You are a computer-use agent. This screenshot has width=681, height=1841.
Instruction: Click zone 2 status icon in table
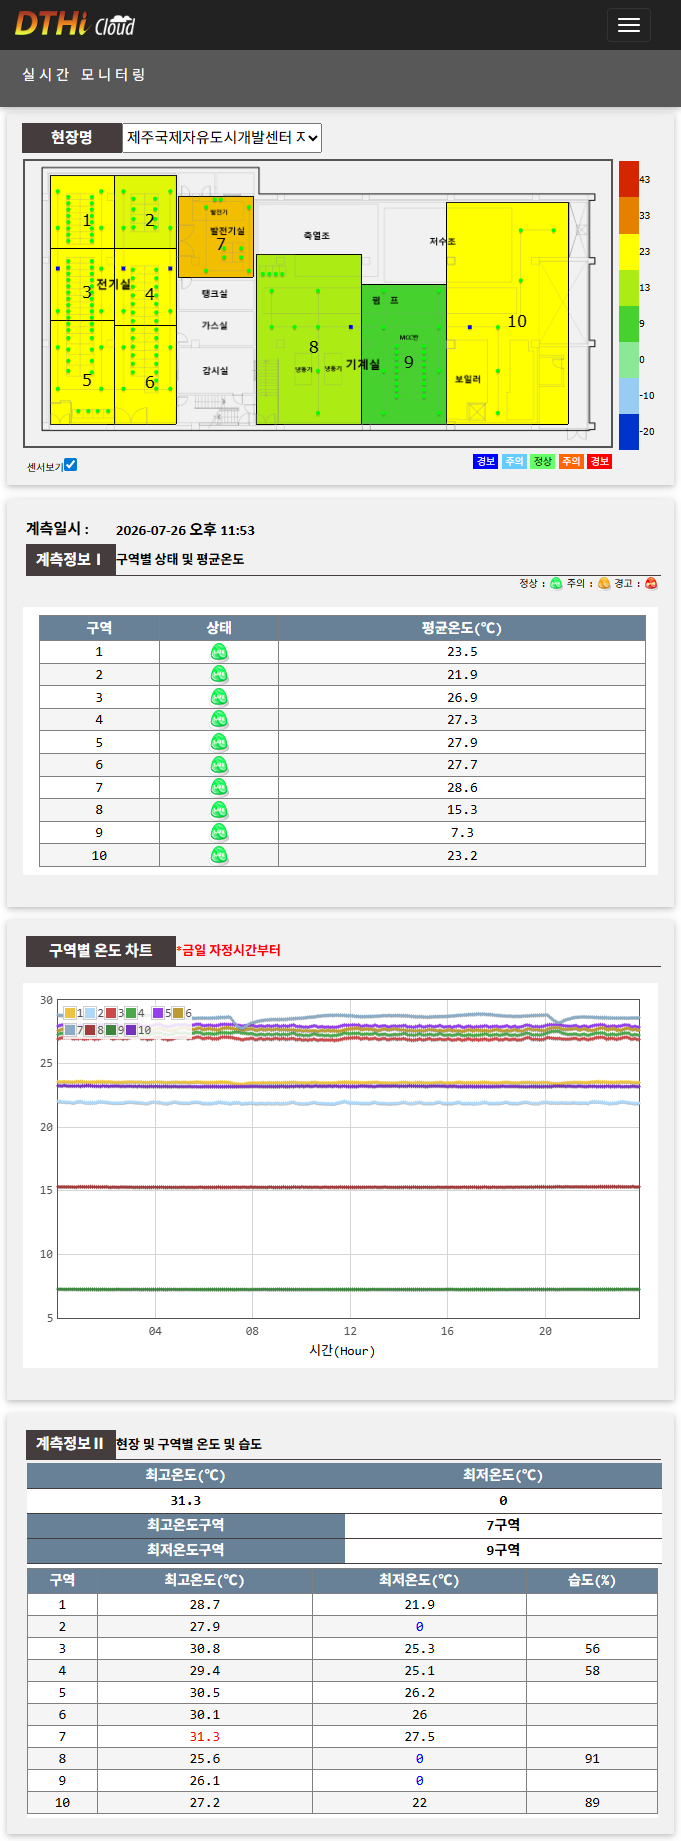(x=219, y=675)
